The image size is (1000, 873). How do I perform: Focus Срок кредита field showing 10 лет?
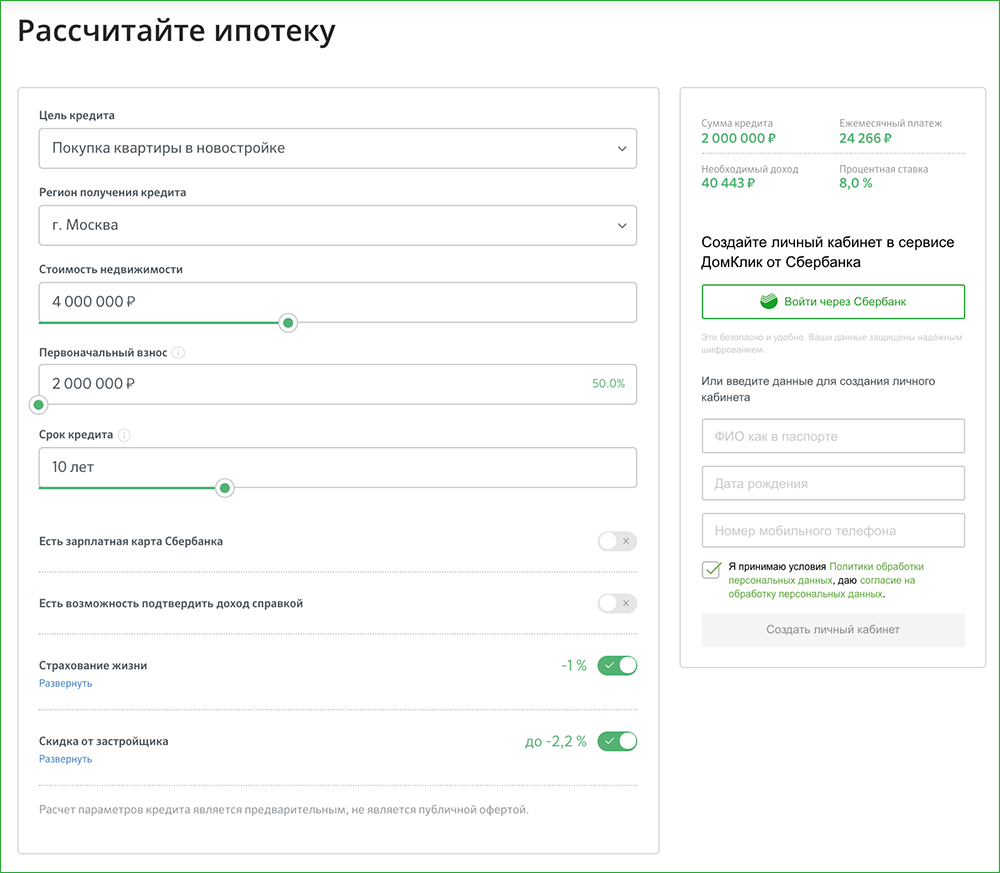click(338, 467)
